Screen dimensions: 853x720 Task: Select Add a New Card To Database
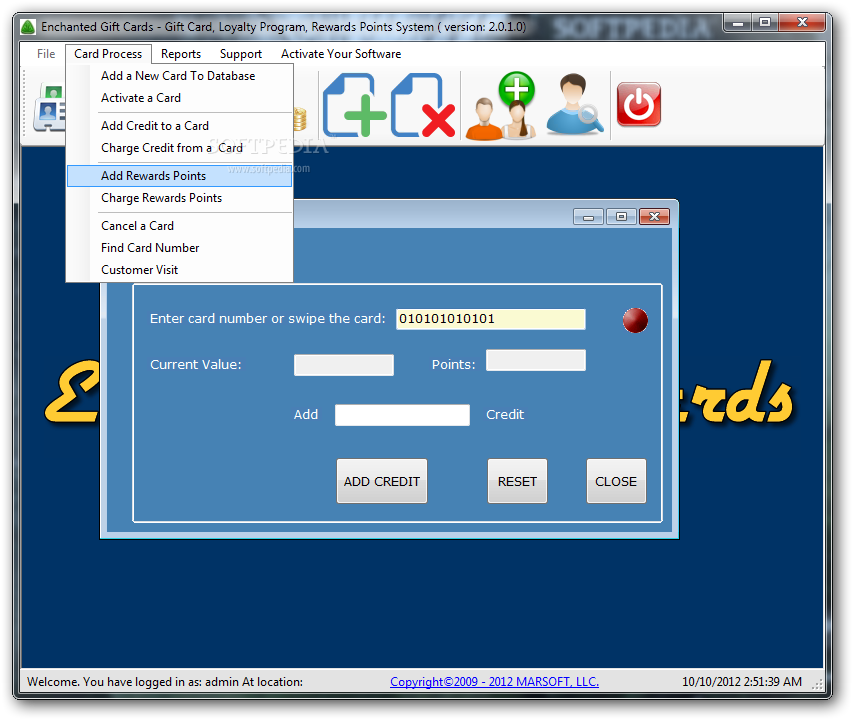tap(179, 76)
